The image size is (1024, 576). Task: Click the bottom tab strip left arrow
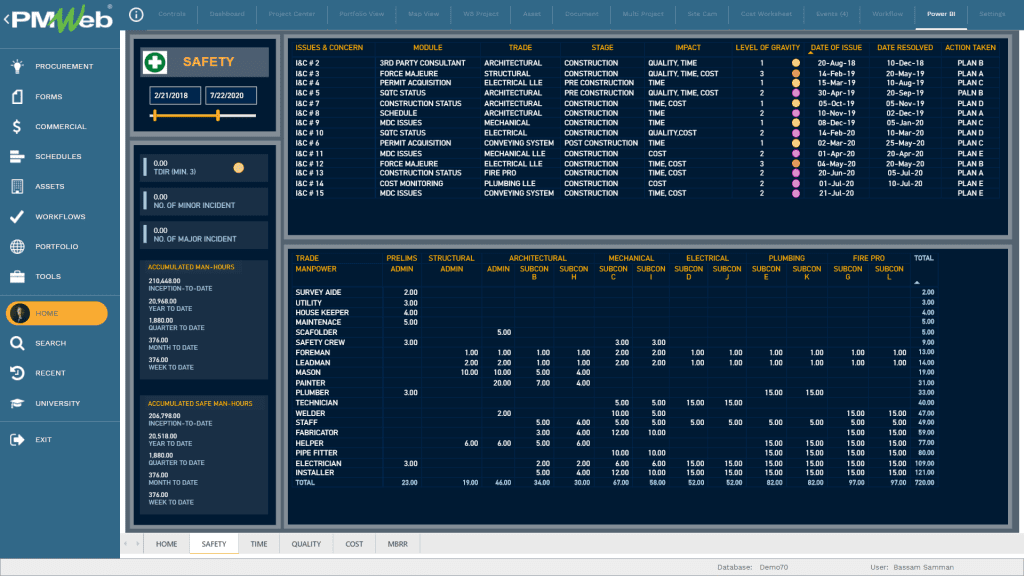[x=126, y=543]
